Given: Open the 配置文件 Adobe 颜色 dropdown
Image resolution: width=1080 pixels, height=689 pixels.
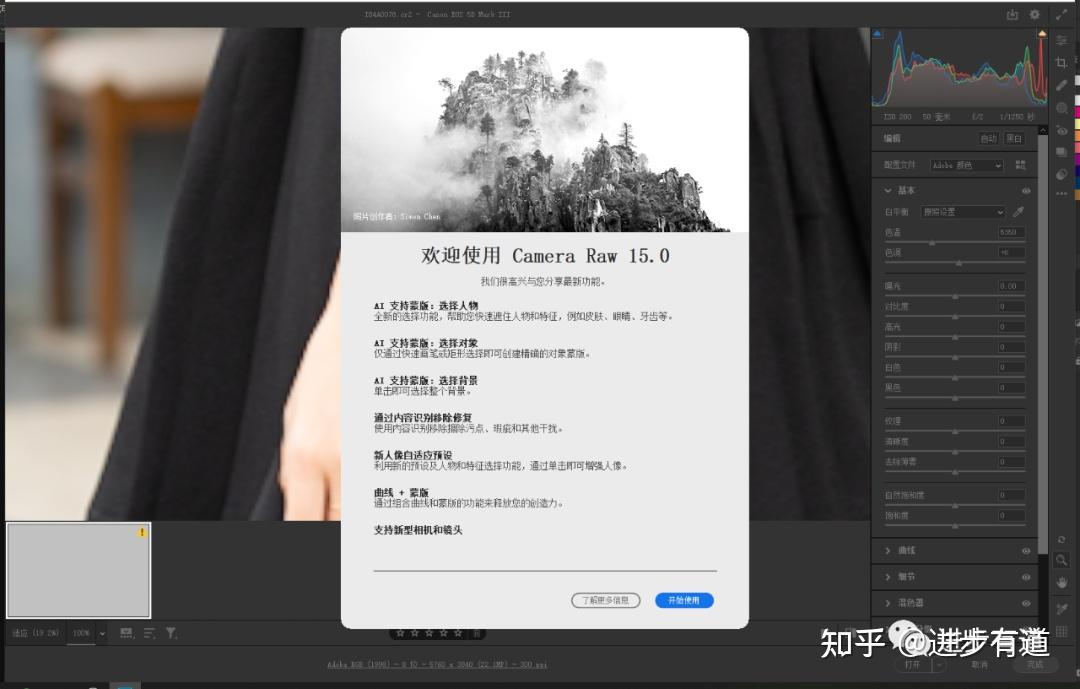Looking at the screenshot, I should (966, 165).
